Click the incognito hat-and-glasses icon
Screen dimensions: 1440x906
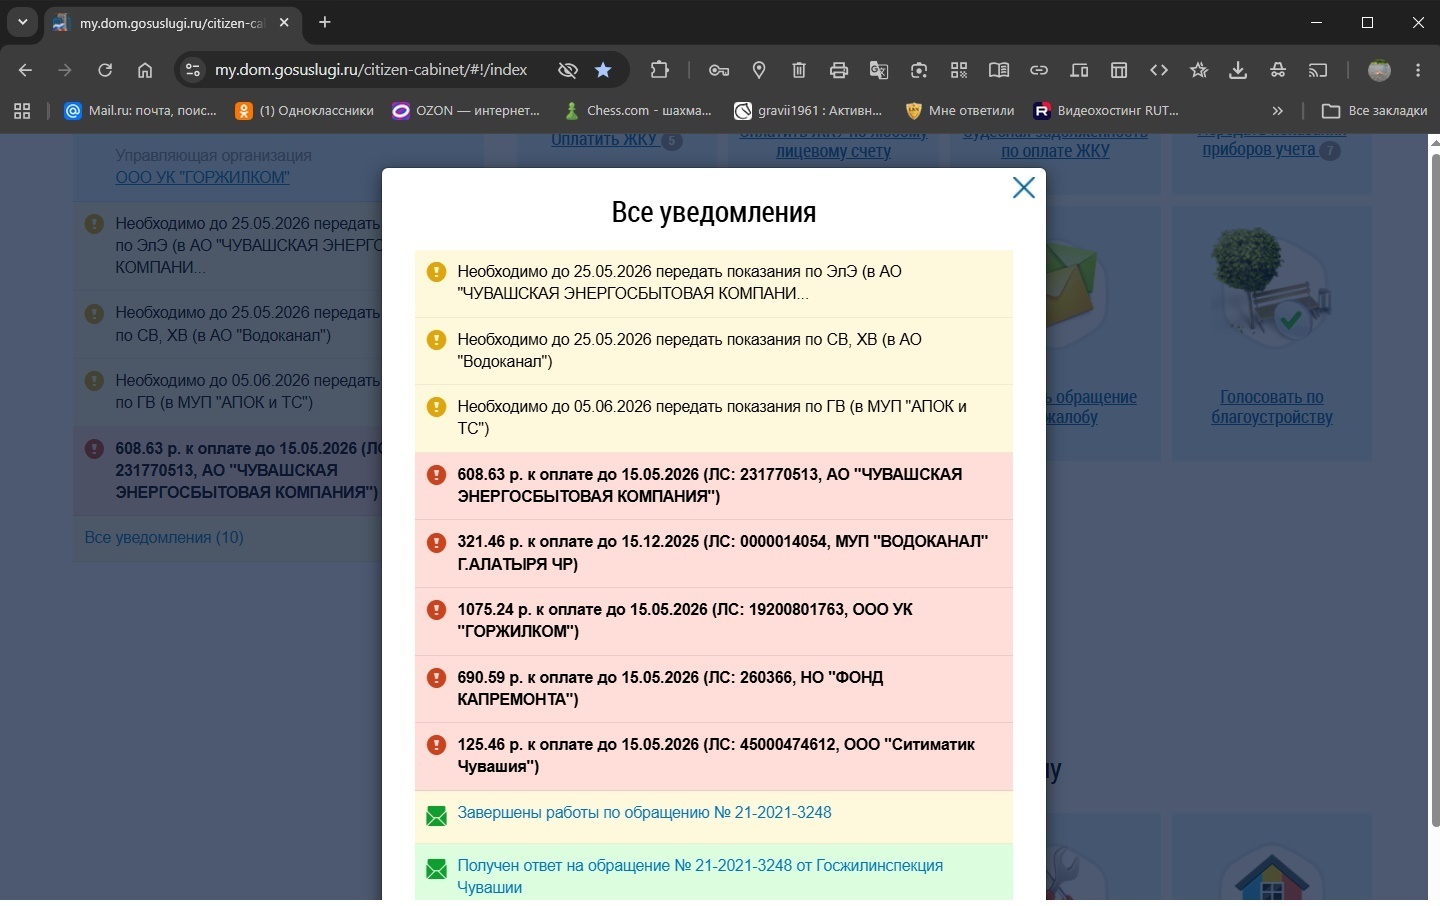[x=1278, y=70]
